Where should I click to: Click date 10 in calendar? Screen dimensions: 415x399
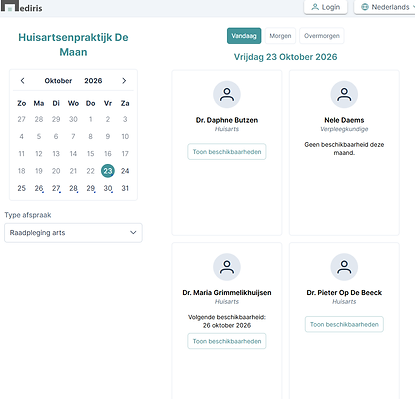coord(125,136)
